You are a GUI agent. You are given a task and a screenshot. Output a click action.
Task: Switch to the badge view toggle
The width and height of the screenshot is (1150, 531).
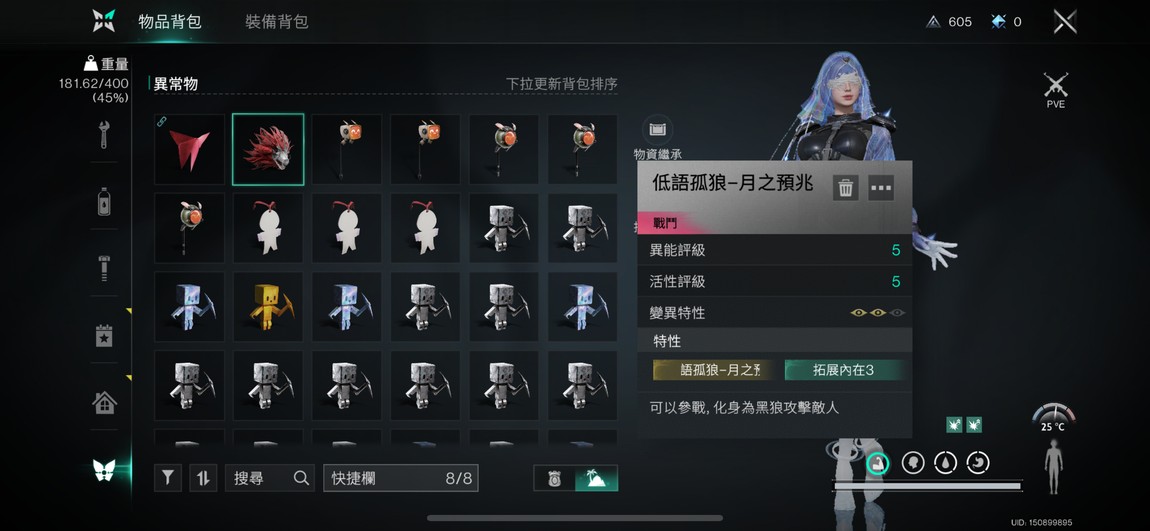pos(555,479)
